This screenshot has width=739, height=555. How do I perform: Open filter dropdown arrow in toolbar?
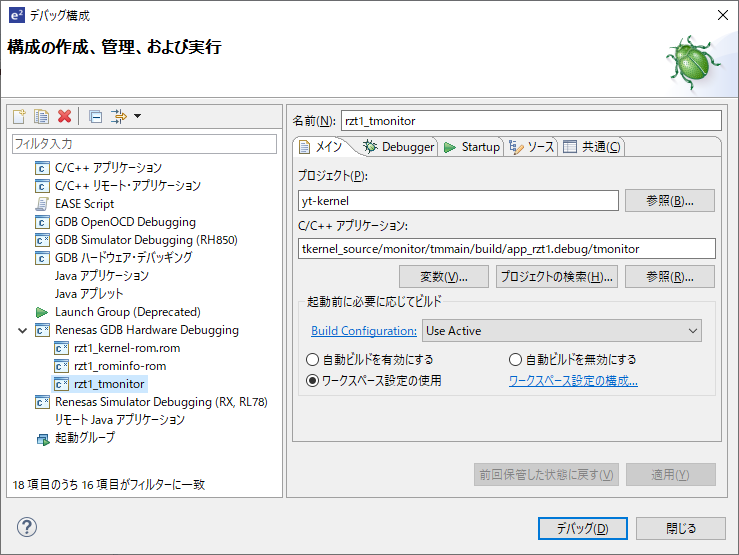137,116
